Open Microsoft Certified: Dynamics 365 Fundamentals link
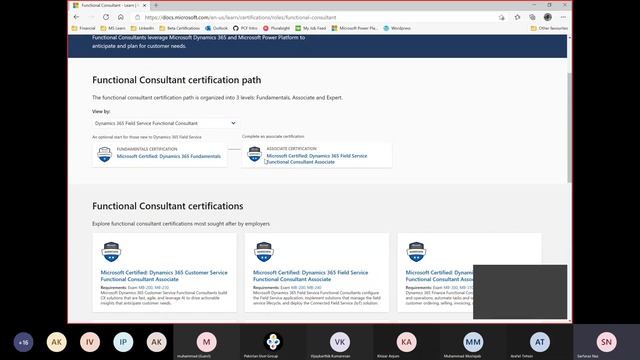This screenshot has width=640, height=360. [x=169, y=156]
